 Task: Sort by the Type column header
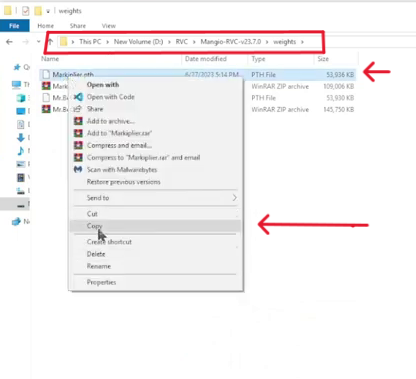[x=258, y=59]
